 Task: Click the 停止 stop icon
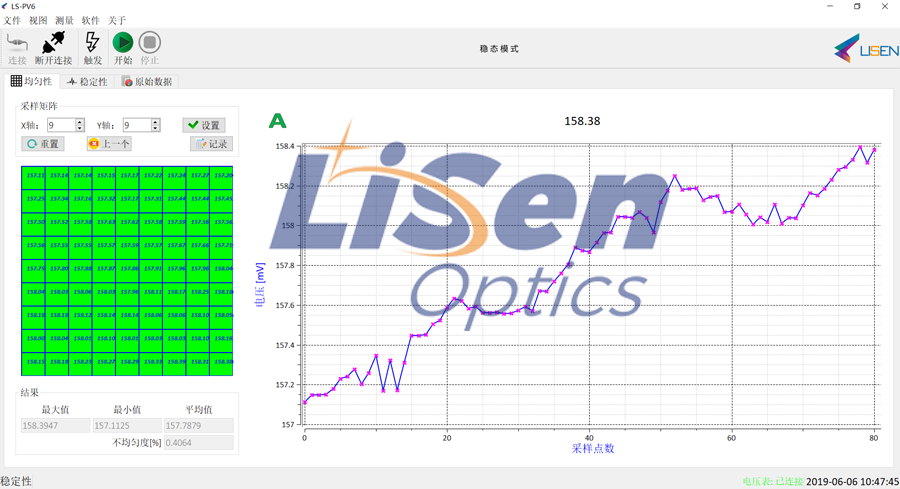click(149, 43)
